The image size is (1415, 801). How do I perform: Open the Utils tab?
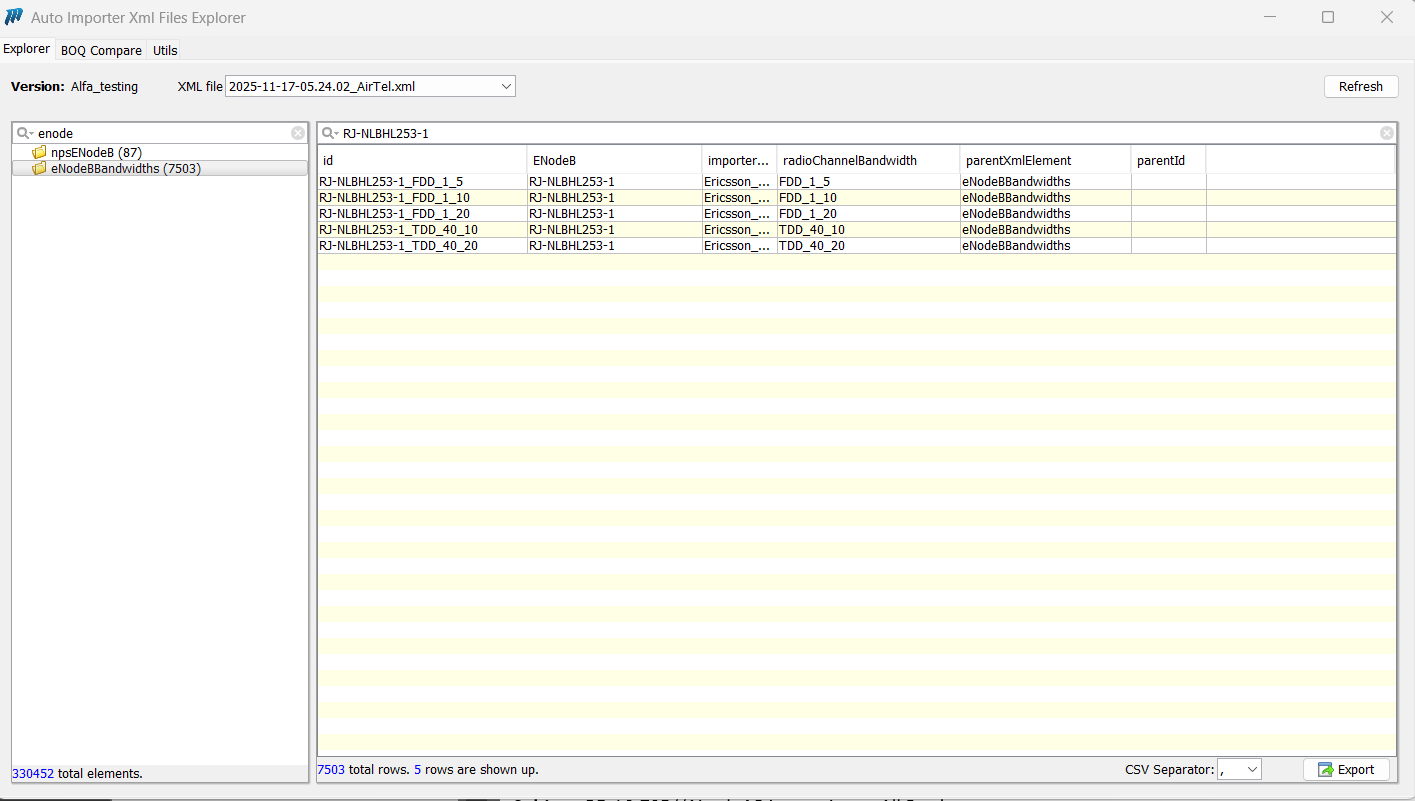click(165, 50)
